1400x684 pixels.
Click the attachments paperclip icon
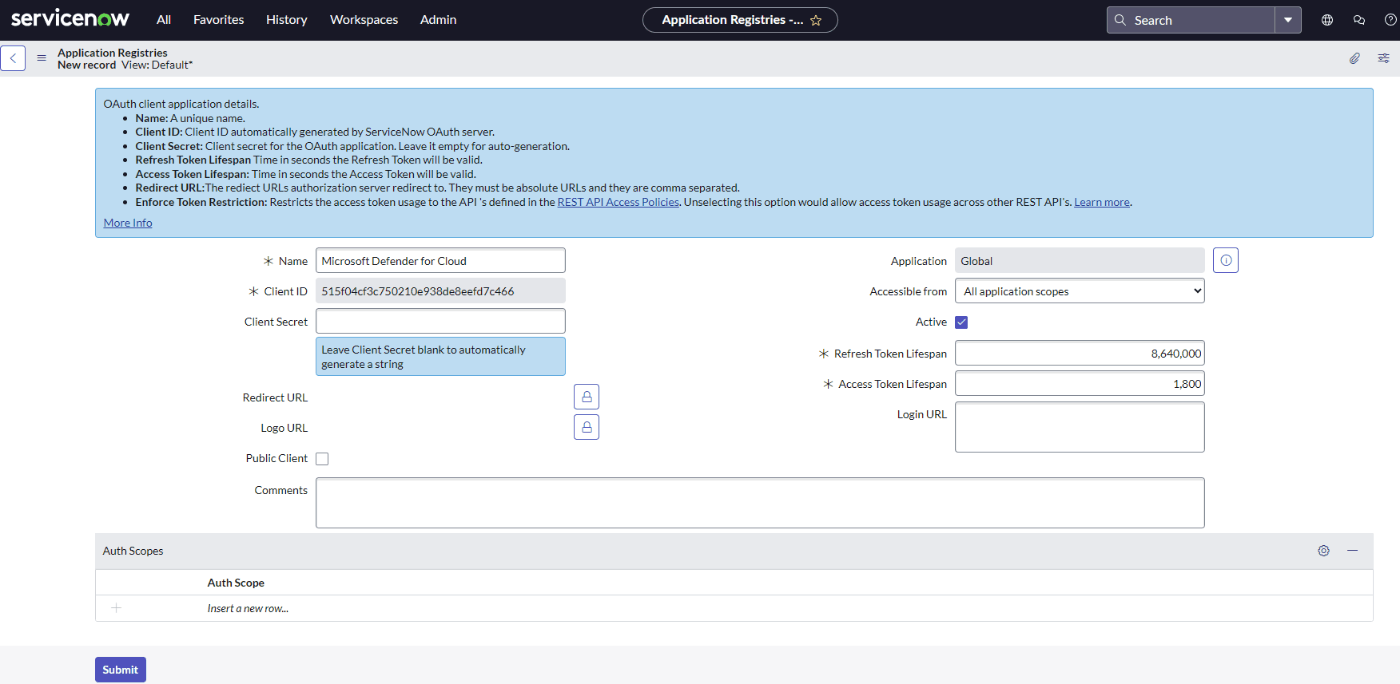click(x=1355, y=58)
